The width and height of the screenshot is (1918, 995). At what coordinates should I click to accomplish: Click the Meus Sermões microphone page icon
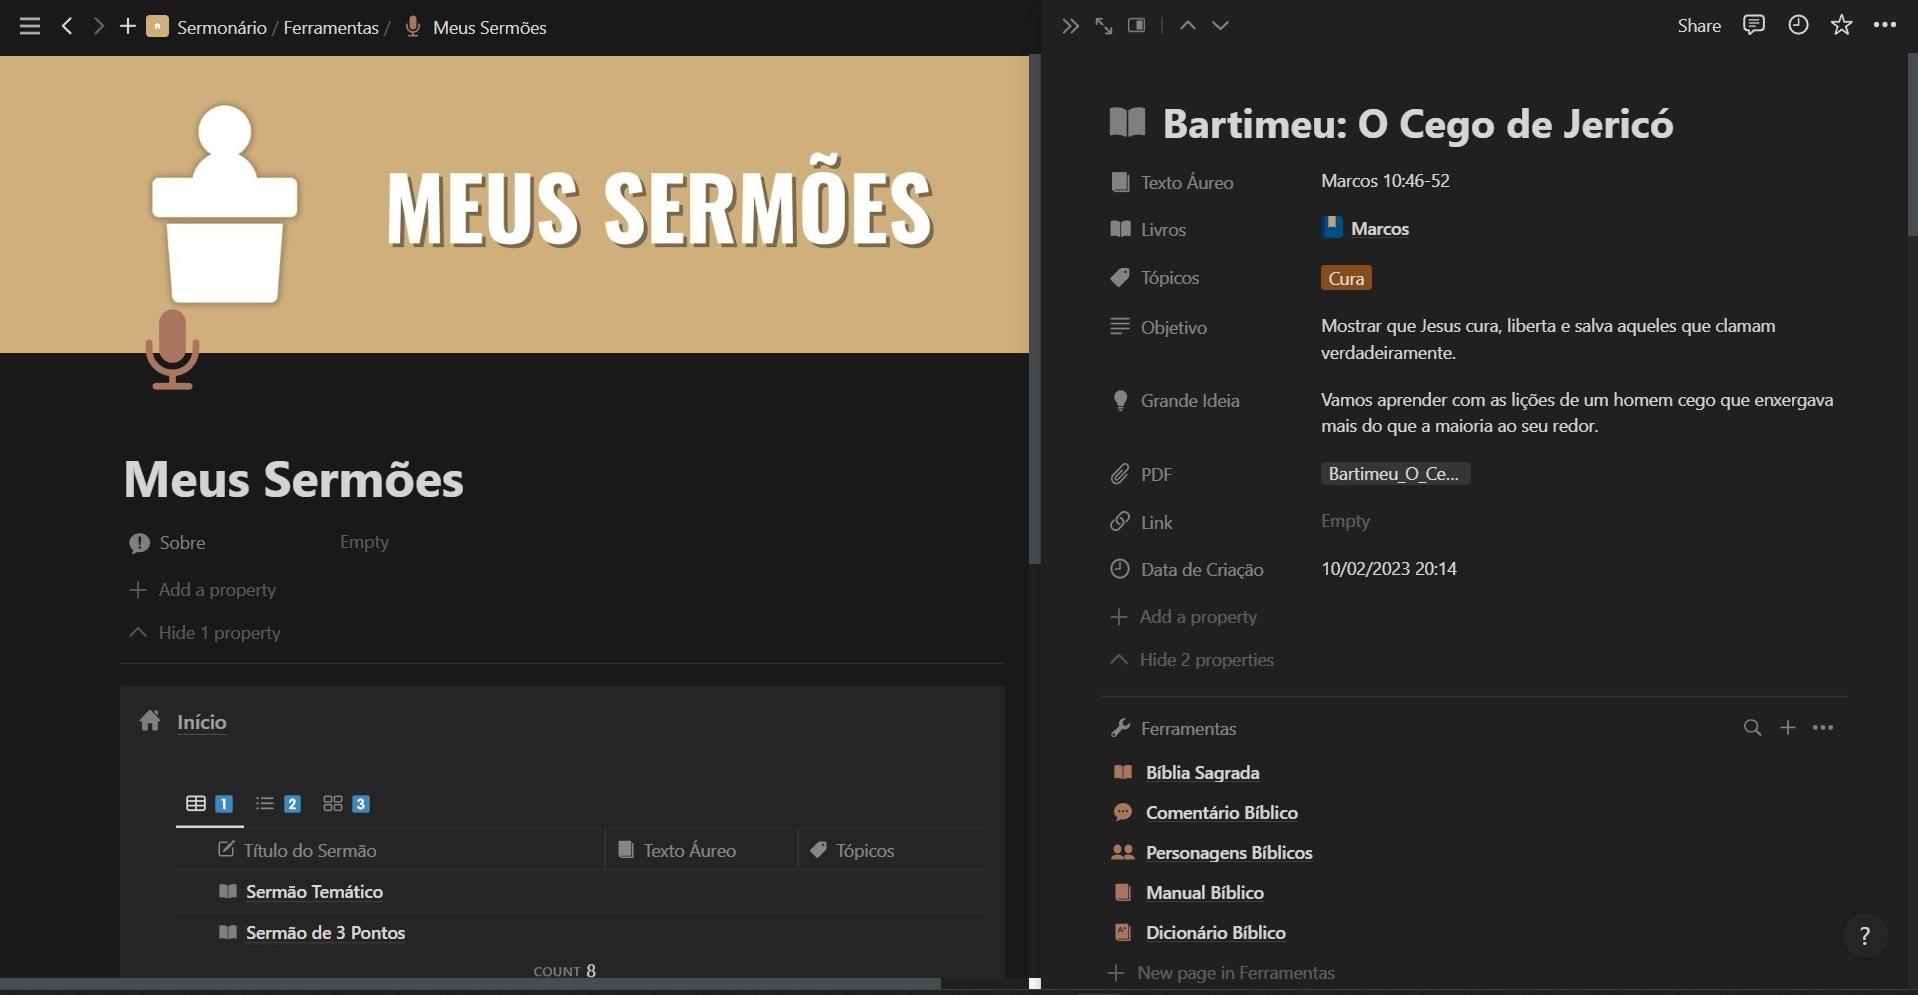tap(172, 349)
